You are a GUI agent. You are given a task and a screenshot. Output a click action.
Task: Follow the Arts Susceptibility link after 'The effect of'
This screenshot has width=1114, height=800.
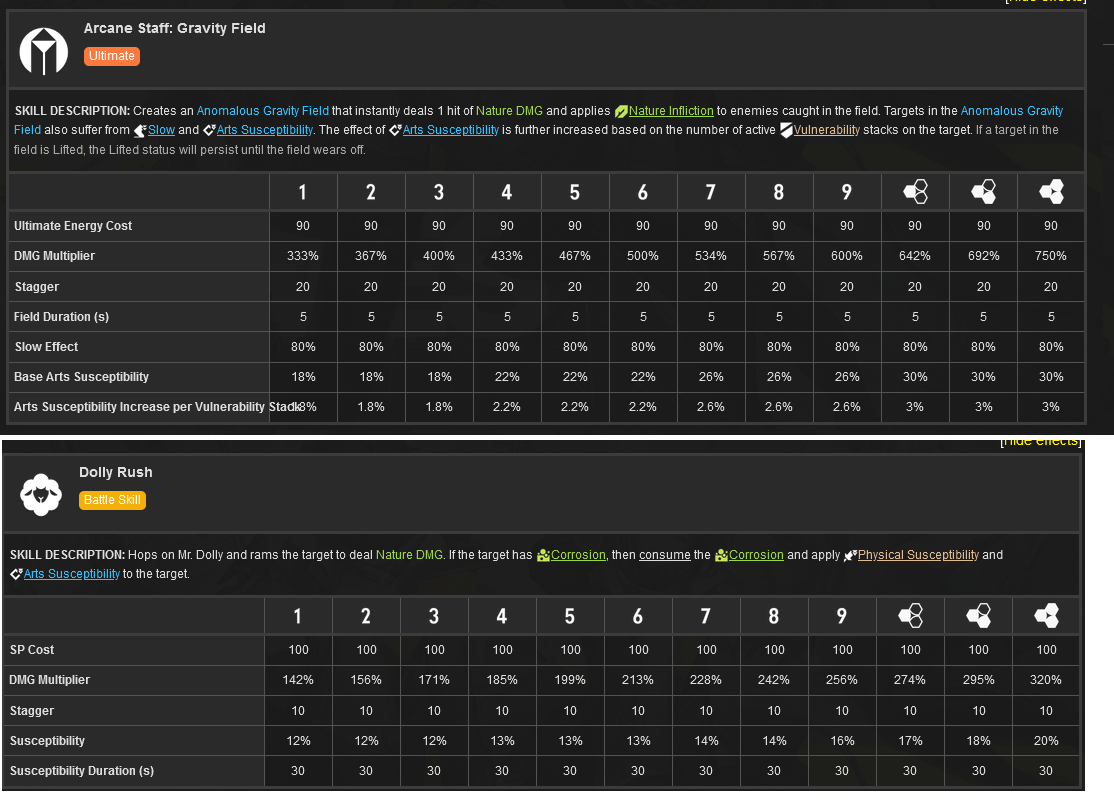pos(450,130)
